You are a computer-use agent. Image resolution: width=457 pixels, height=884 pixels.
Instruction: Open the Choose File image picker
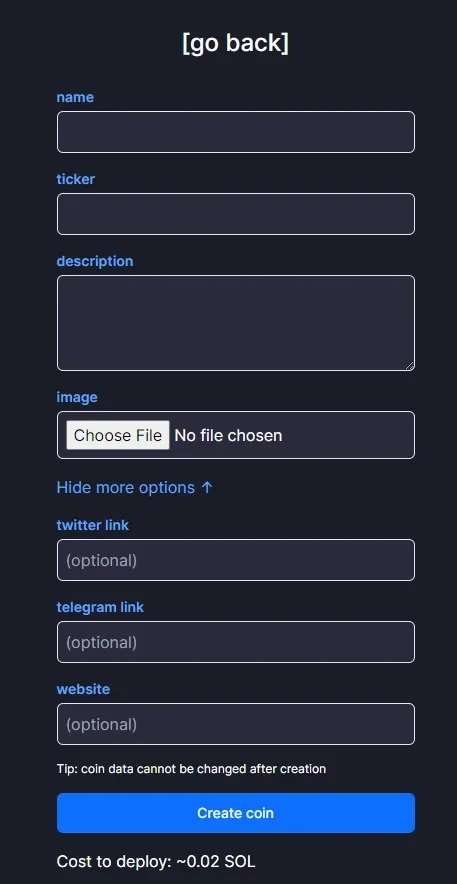coord(118,435)
